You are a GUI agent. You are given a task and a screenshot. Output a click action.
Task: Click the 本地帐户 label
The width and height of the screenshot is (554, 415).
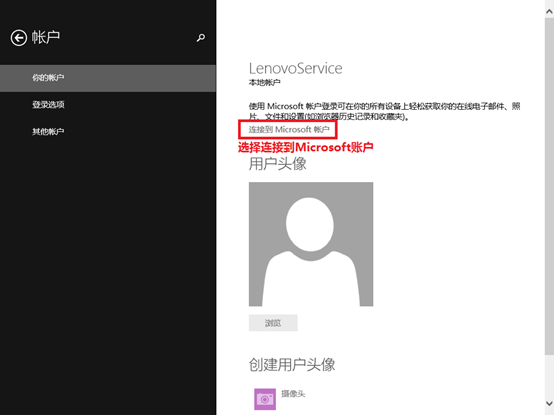pyautogui.click(x=264, y=83)
